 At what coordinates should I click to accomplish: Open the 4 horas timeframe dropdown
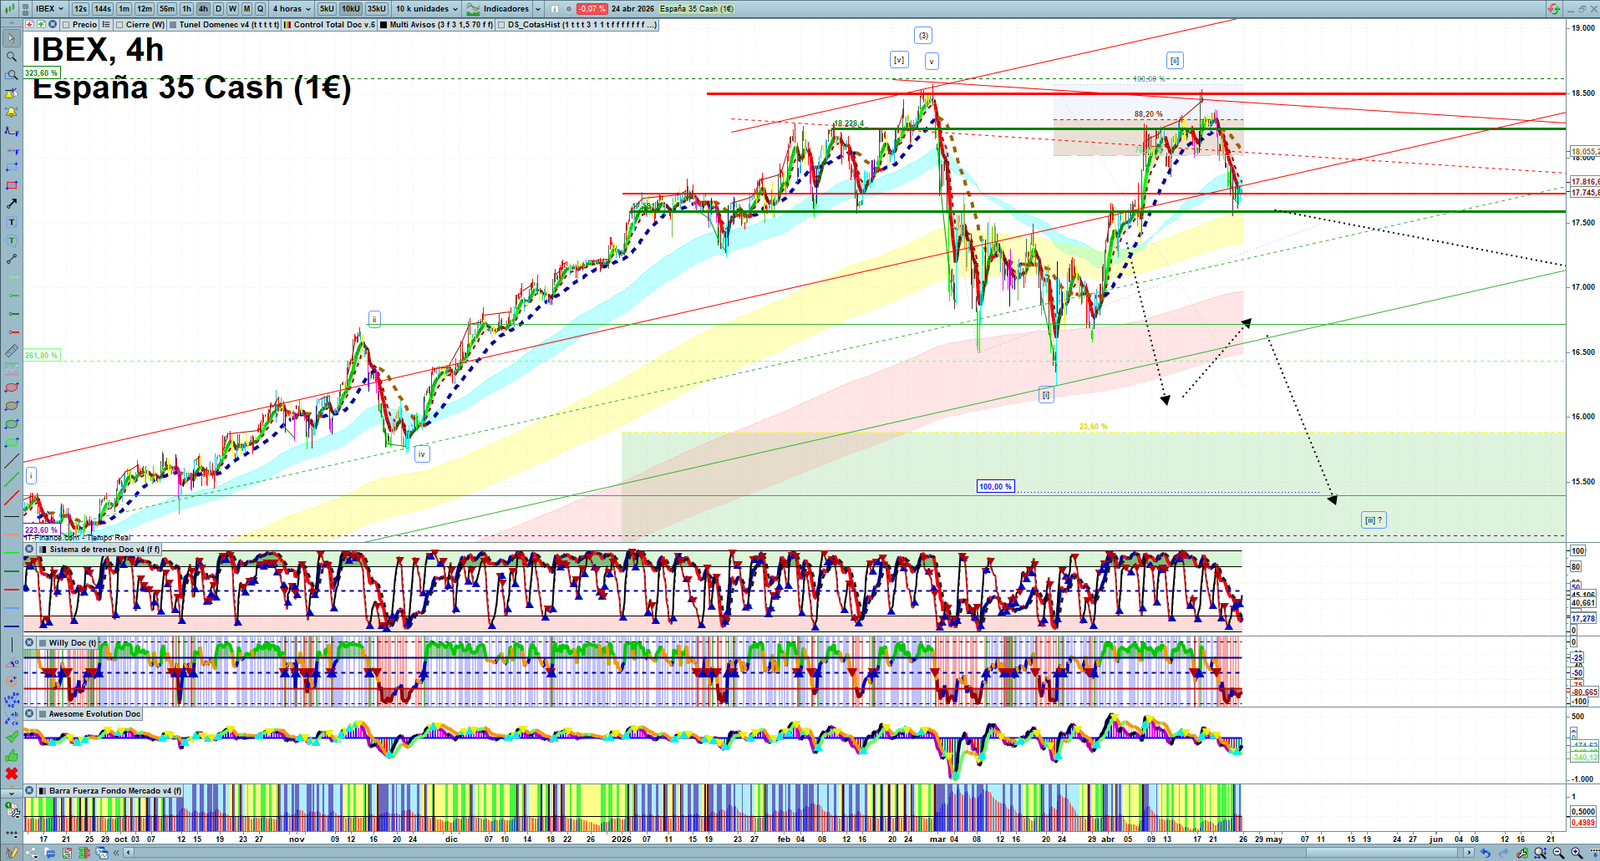[291, 9]
